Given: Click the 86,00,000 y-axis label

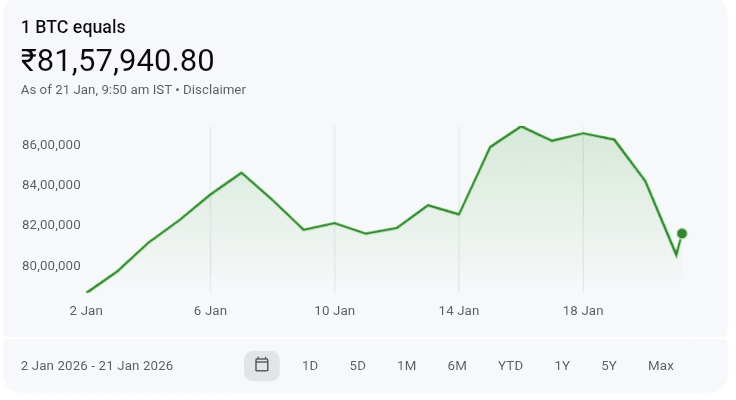Looking at the screenshot, I should (x=51, y=145).
